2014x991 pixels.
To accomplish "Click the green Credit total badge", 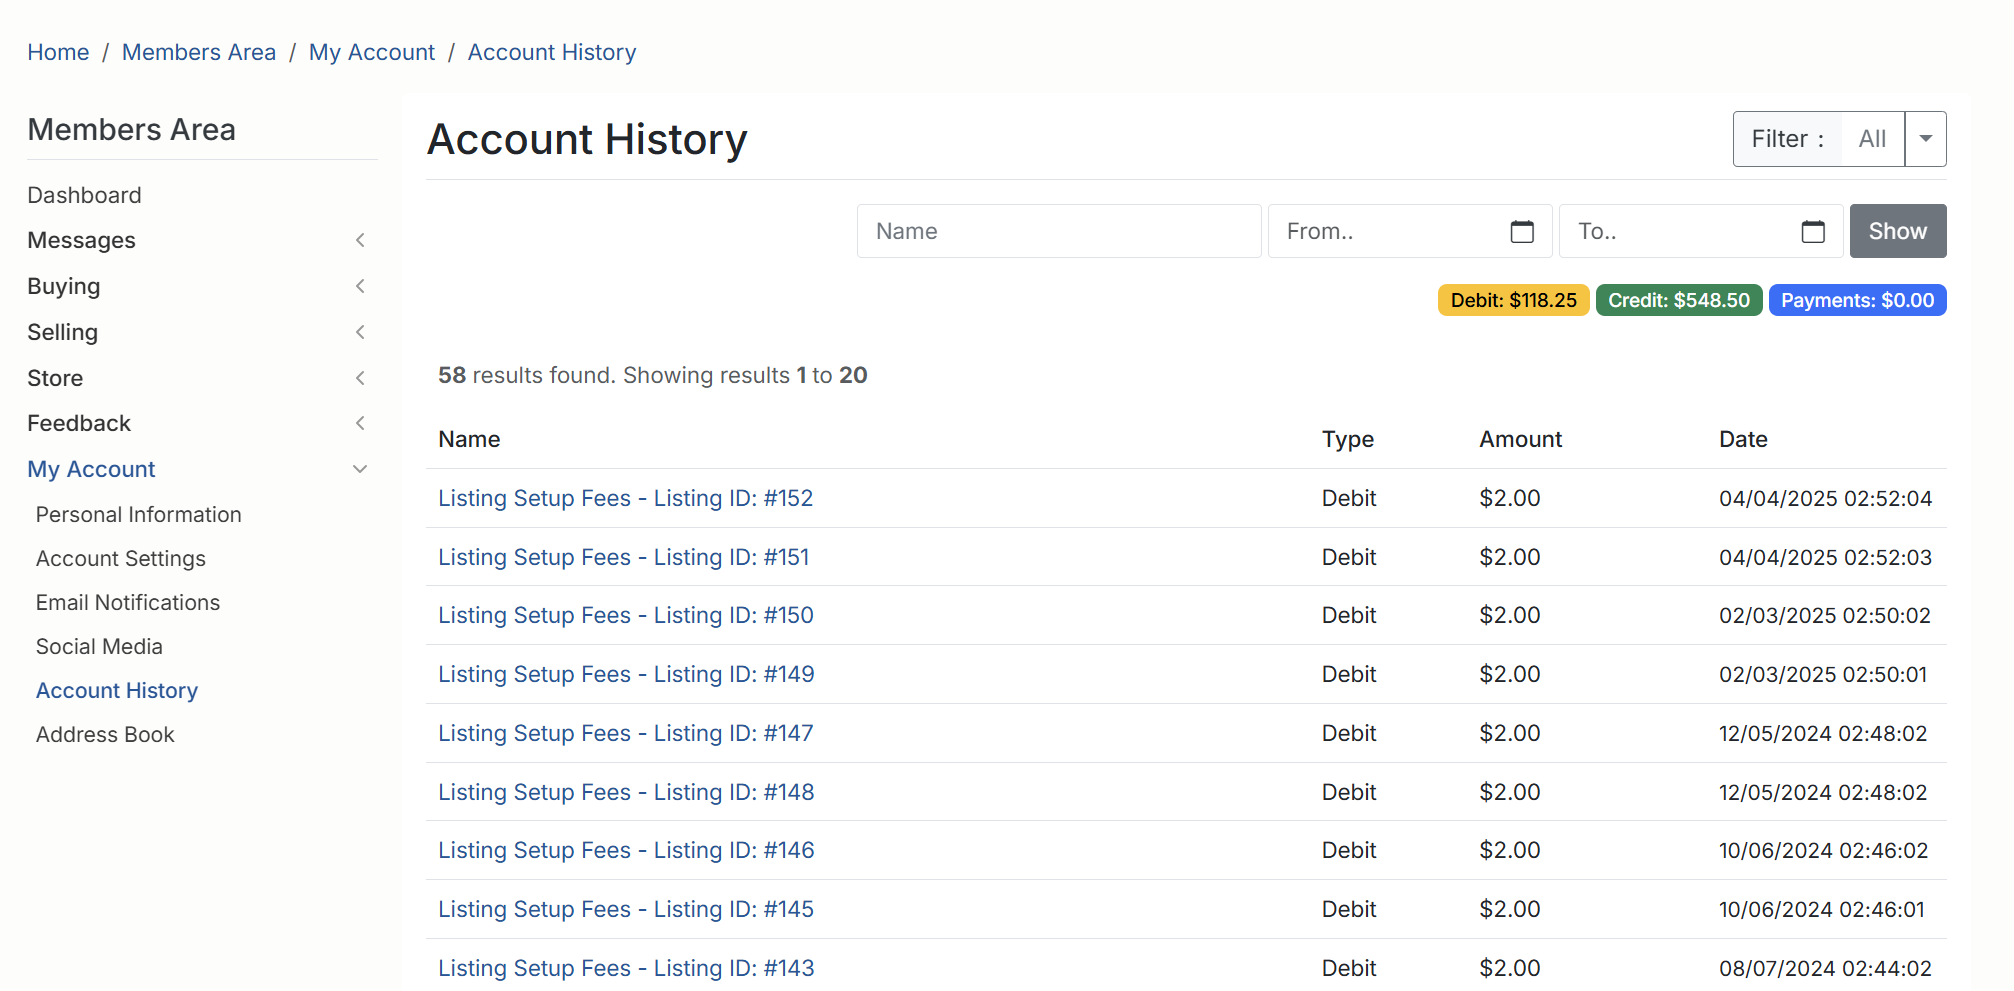I will (x=1678, y=300).
